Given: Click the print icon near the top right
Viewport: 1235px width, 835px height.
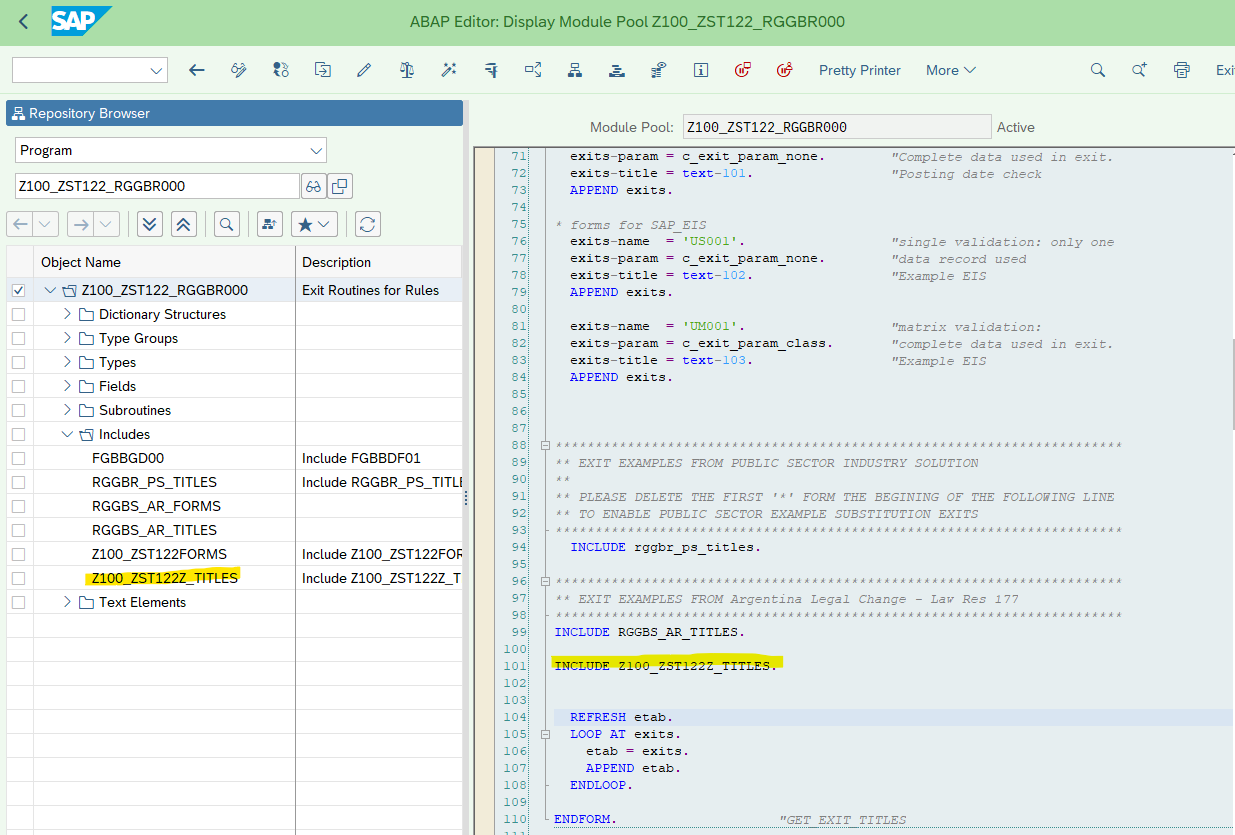Looking at the screenshot, I should point(1181,70).
